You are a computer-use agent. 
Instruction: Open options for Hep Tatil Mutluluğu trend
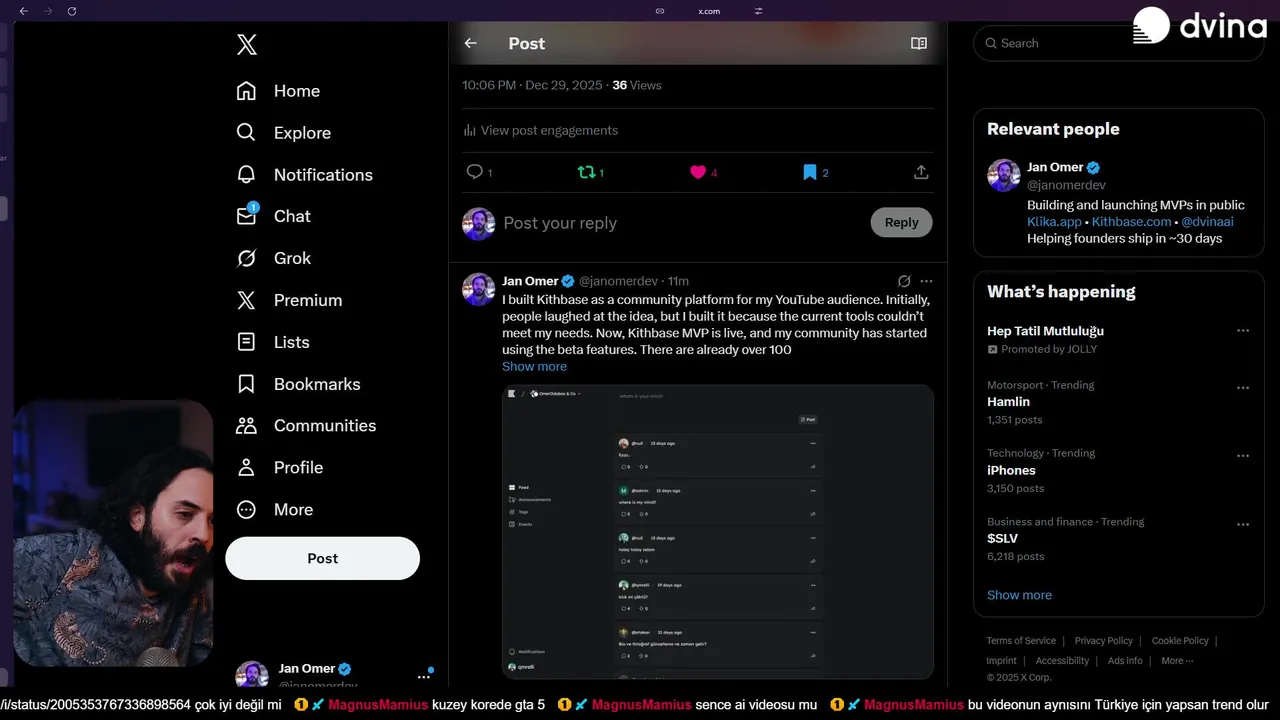tap(1243, 331)
